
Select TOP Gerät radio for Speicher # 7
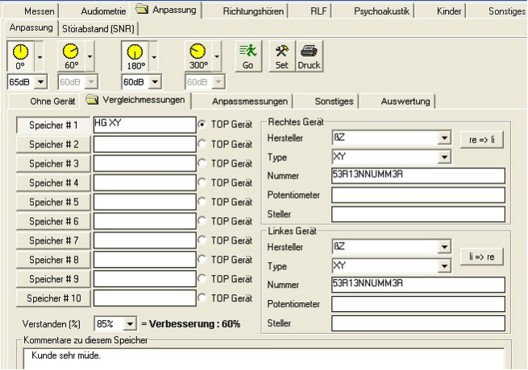(202, 240)
